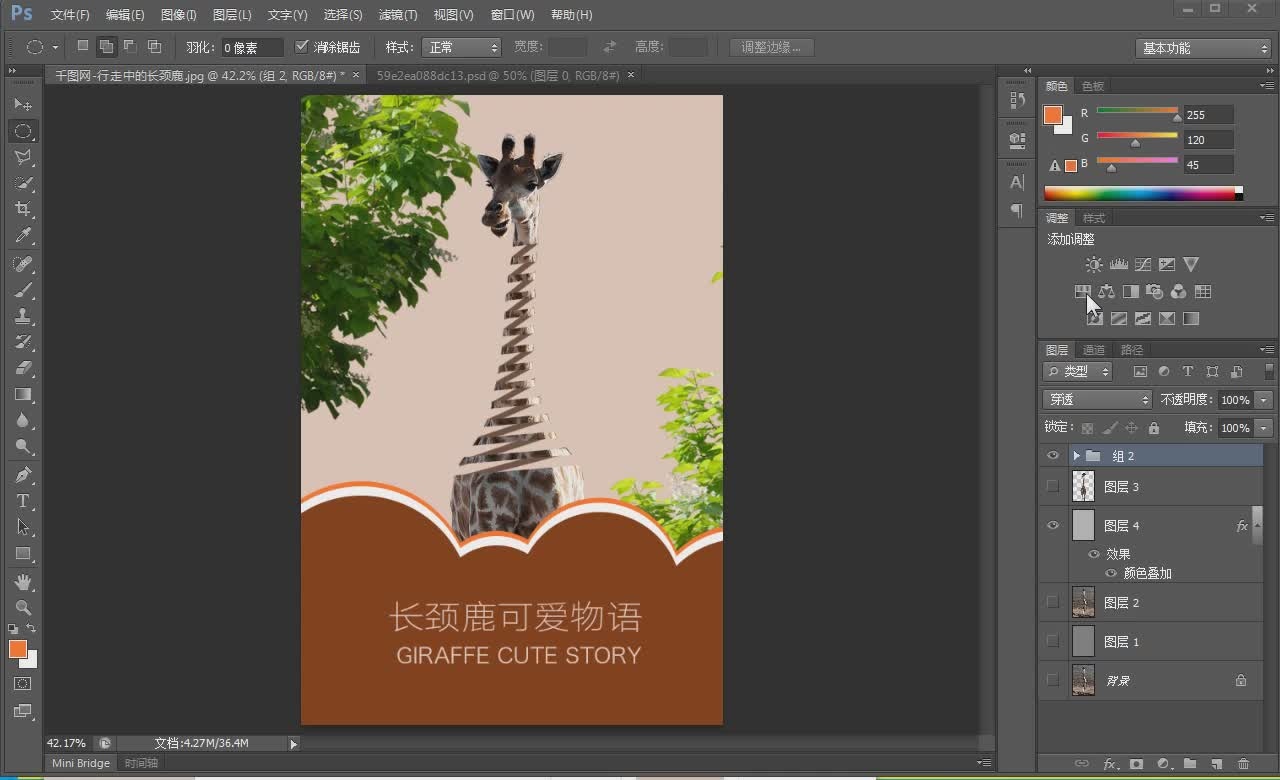Open the layer filter 类型 dropdown

coord(1078,371)
